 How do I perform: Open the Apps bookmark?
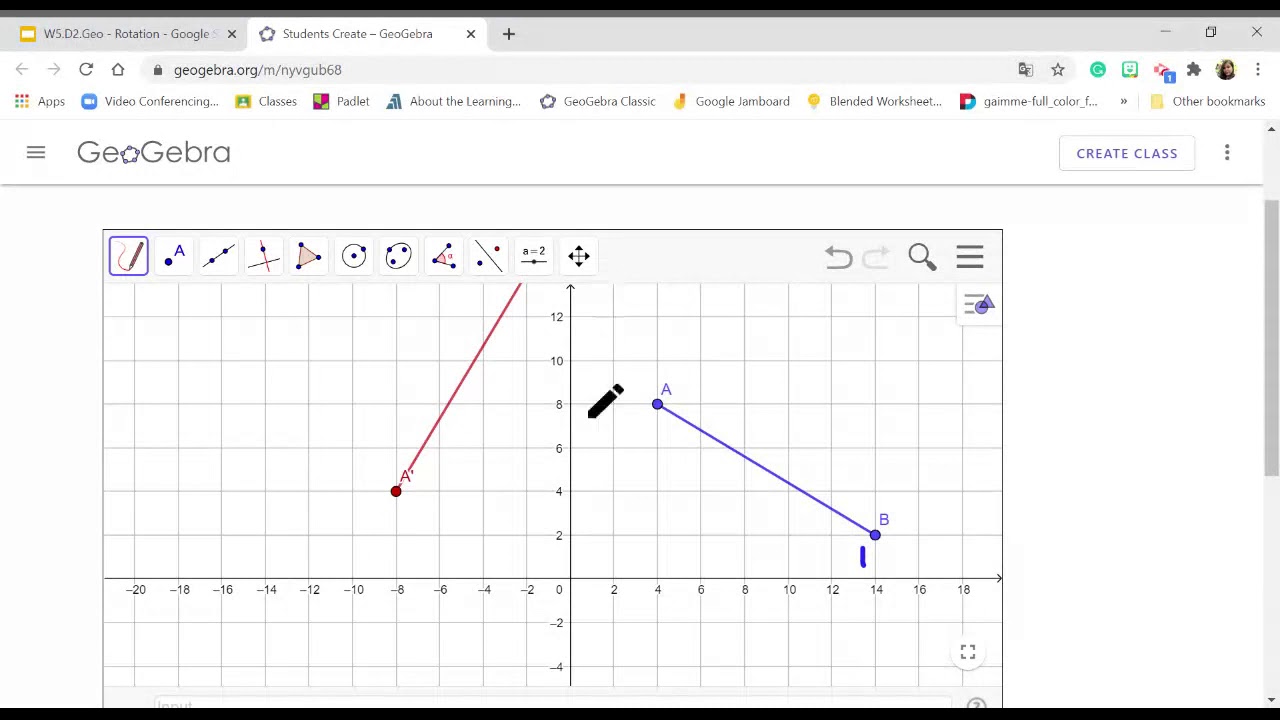tap(40, 101)
